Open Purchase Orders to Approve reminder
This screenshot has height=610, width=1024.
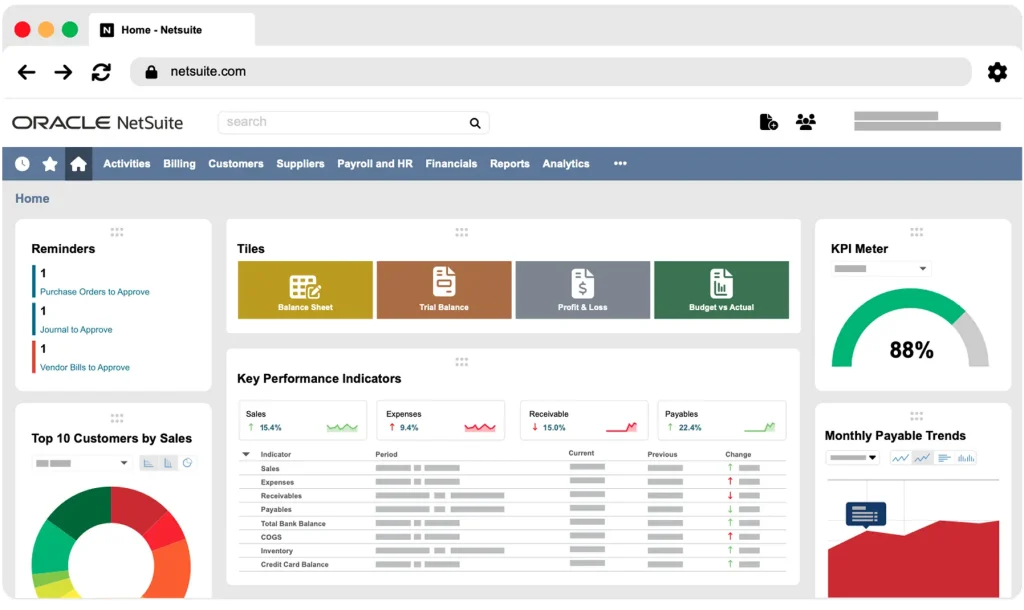(x=95, y=292)
